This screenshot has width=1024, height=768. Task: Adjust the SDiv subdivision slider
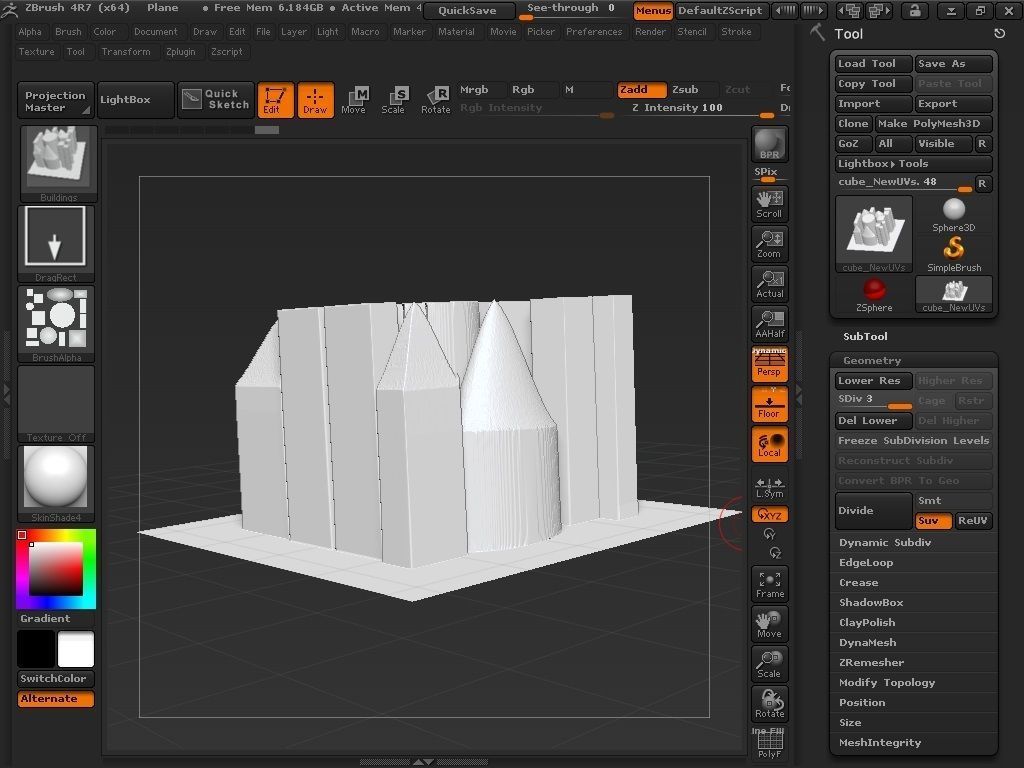pos(873,401)
